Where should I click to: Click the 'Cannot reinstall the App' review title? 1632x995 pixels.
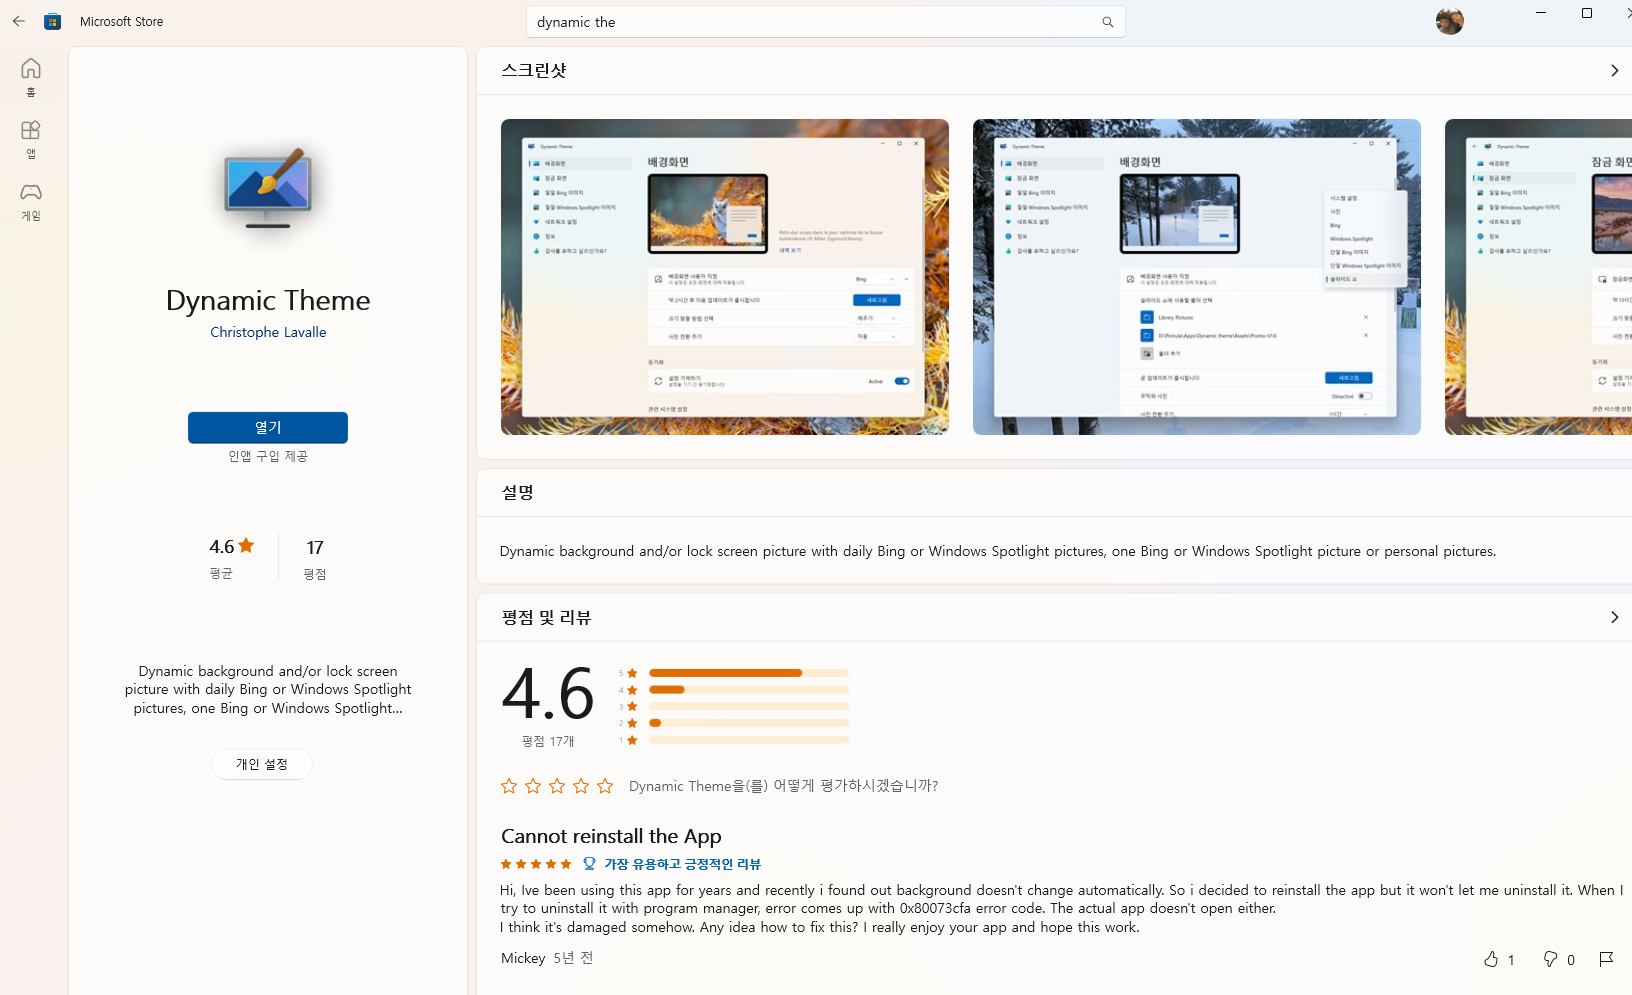(611, 836)
